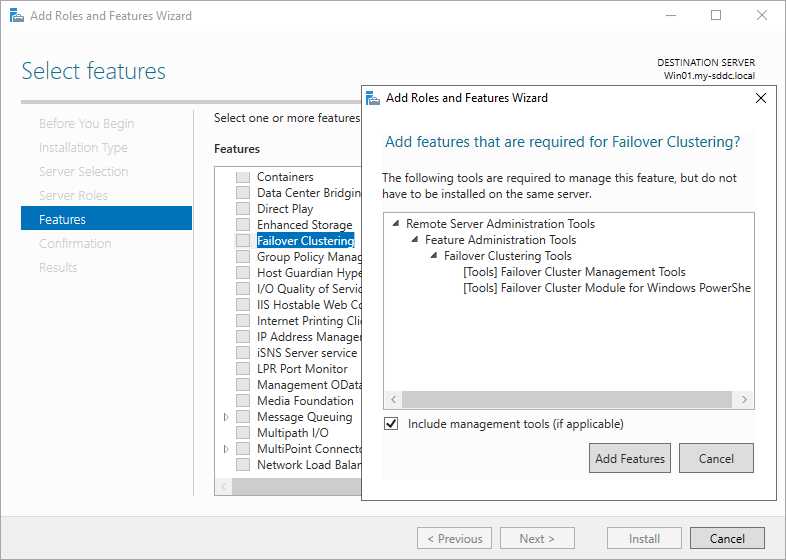This screenshot has width=786, height=560.
Task: Close the required features popup dialog
Action: click(x=760, y=98)
